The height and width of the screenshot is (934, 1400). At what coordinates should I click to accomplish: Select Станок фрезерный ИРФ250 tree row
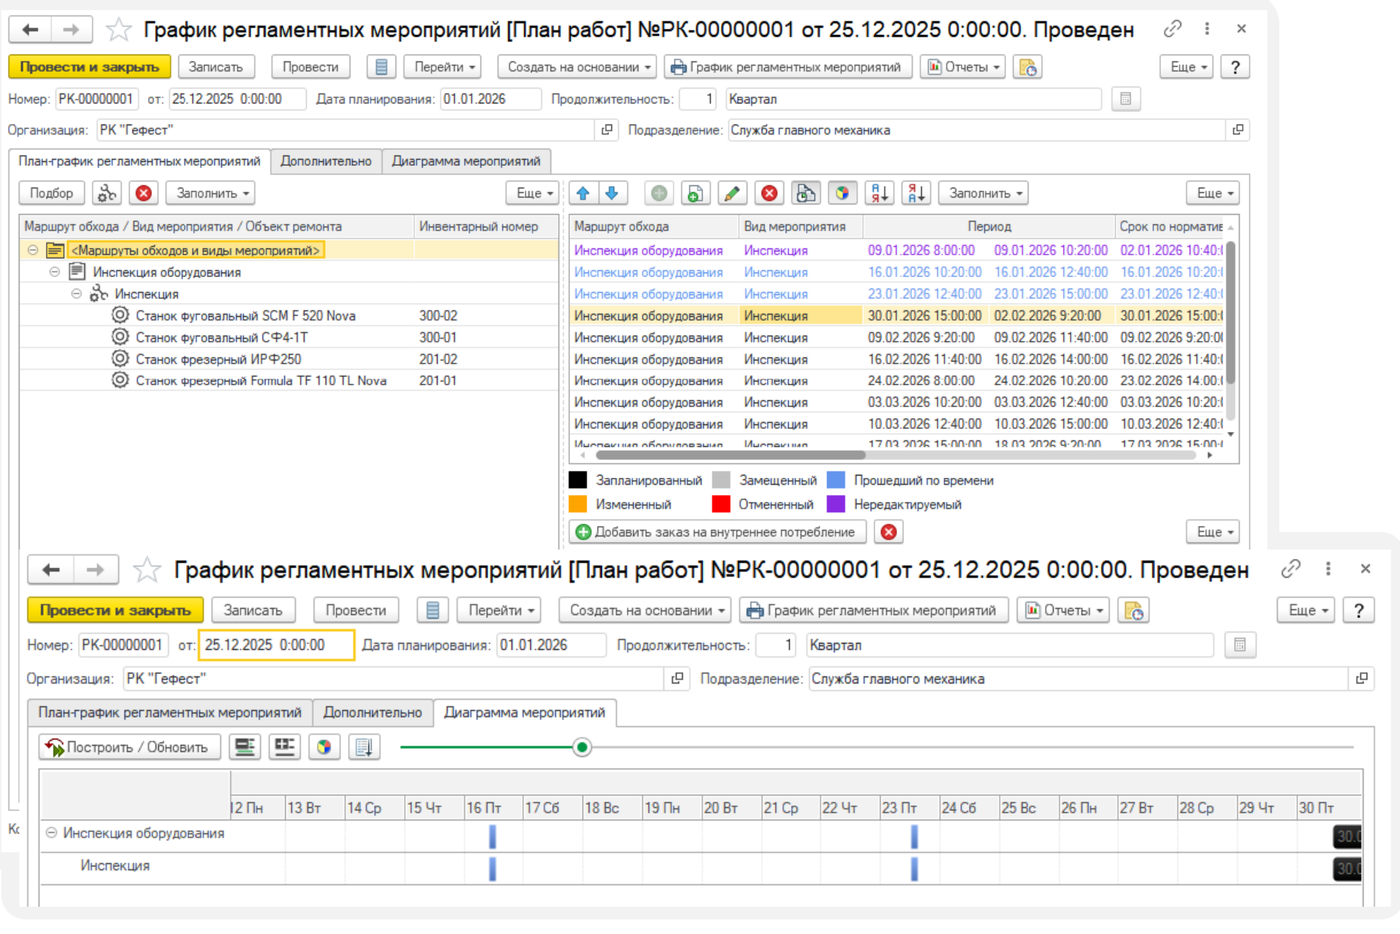[x=288, y=359]
